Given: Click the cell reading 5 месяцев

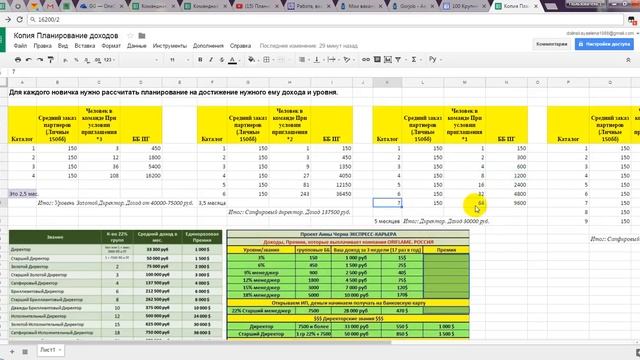Looking at the screenshot, I should coord(387,221).
